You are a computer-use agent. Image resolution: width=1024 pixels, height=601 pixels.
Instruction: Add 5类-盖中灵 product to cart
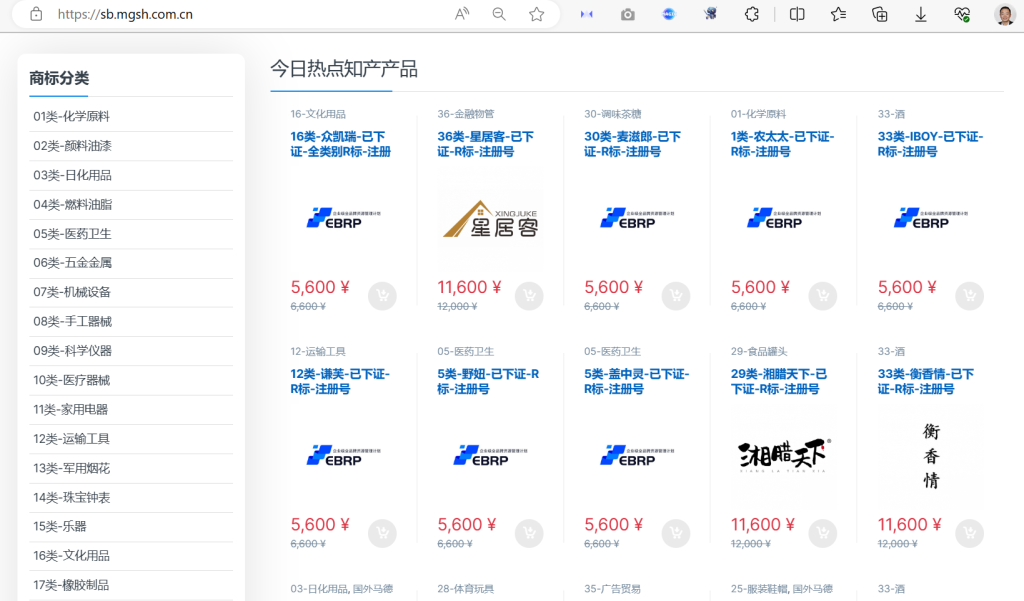pyautogui.click(x=676, y=533)
